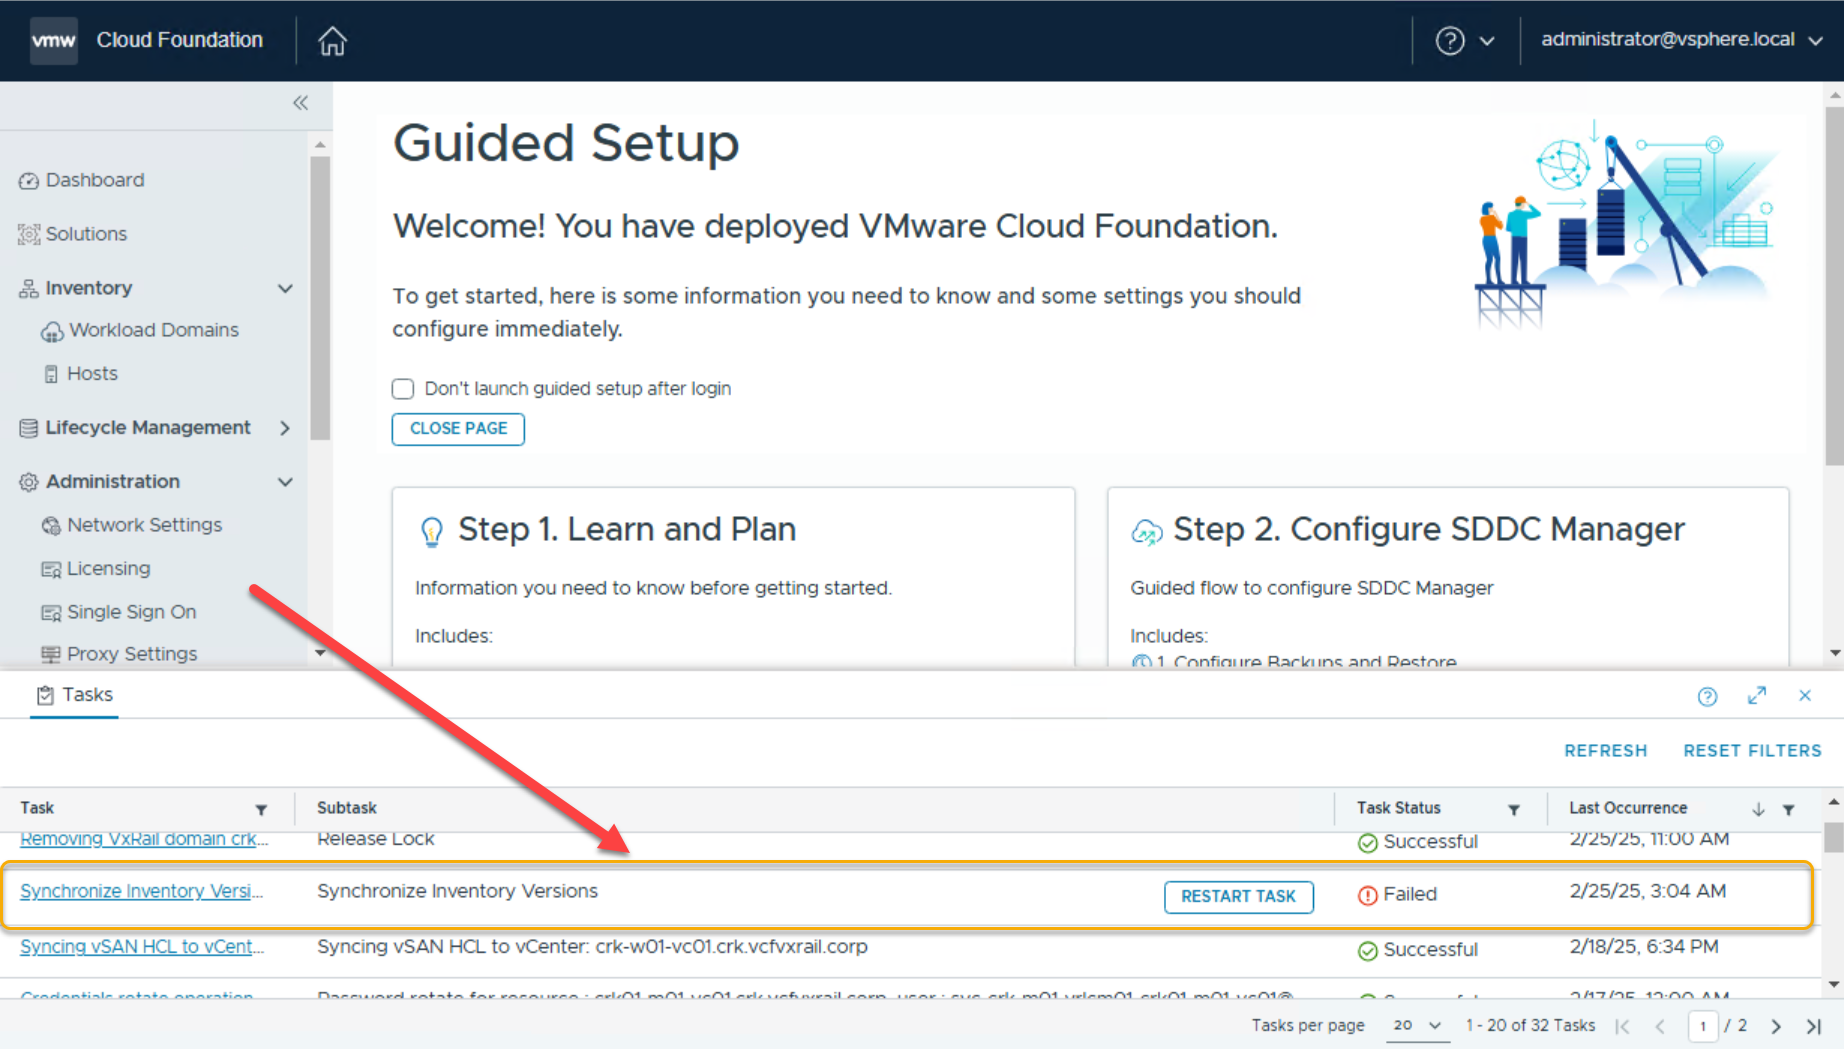Screen dimensions: 1844x1049
Task: Filter the Task column
Action: (x=261, y=809)
